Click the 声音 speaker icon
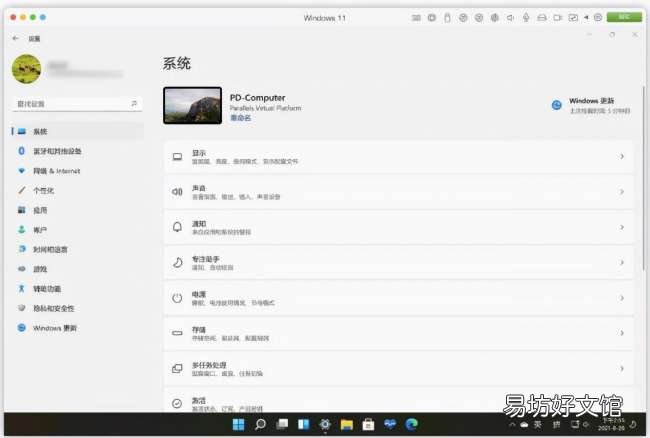650x438 pixels. 177,192
